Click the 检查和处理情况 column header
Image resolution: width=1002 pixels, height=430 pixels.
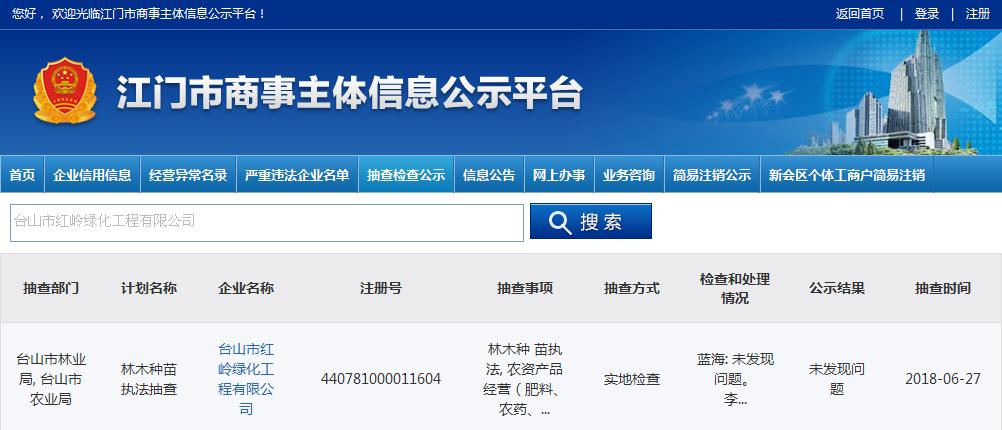(735, 288)
